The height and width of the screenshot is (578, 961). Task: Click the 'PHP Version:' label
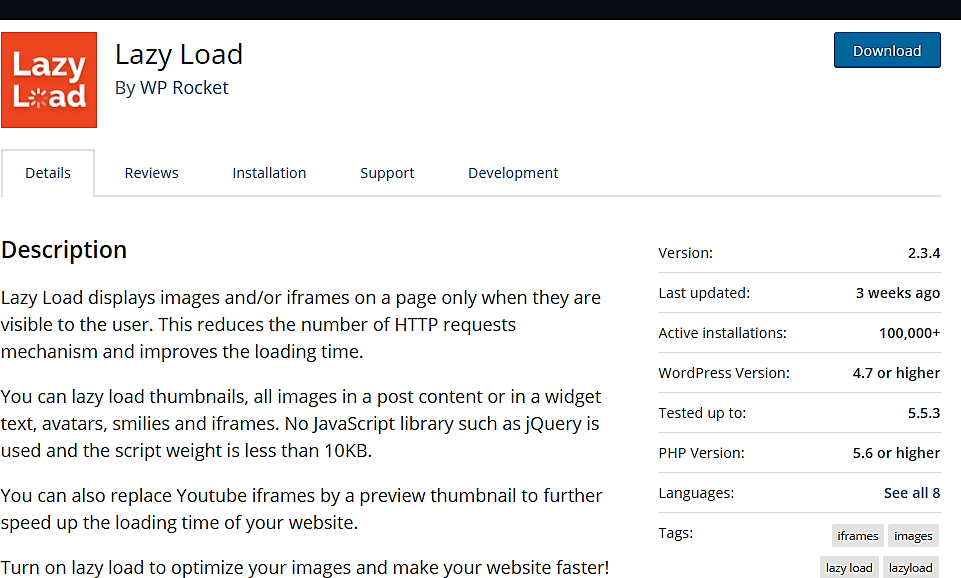[x=701, y=453]
